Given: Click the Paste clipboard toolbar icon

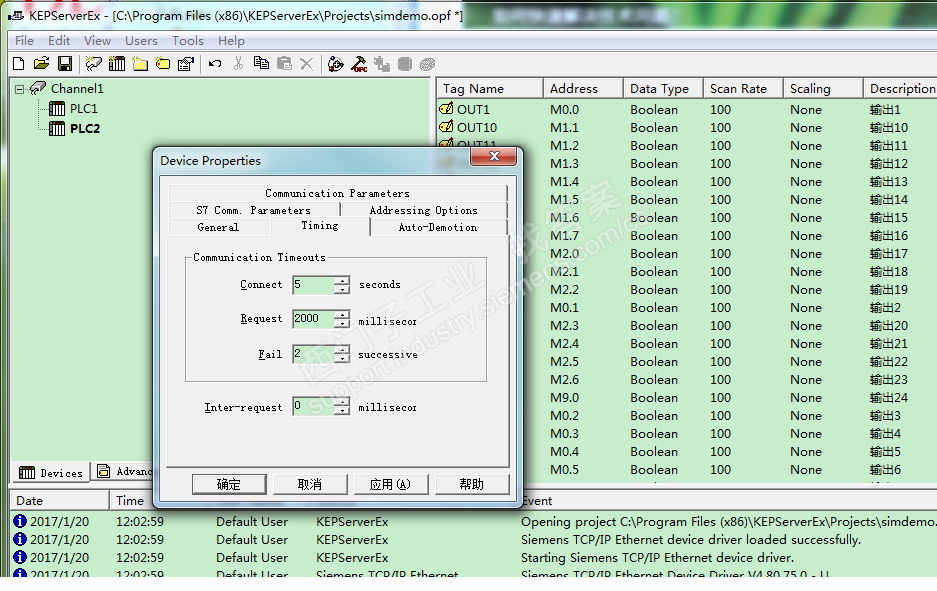Looking at the screenshot, I should [284, 64].
